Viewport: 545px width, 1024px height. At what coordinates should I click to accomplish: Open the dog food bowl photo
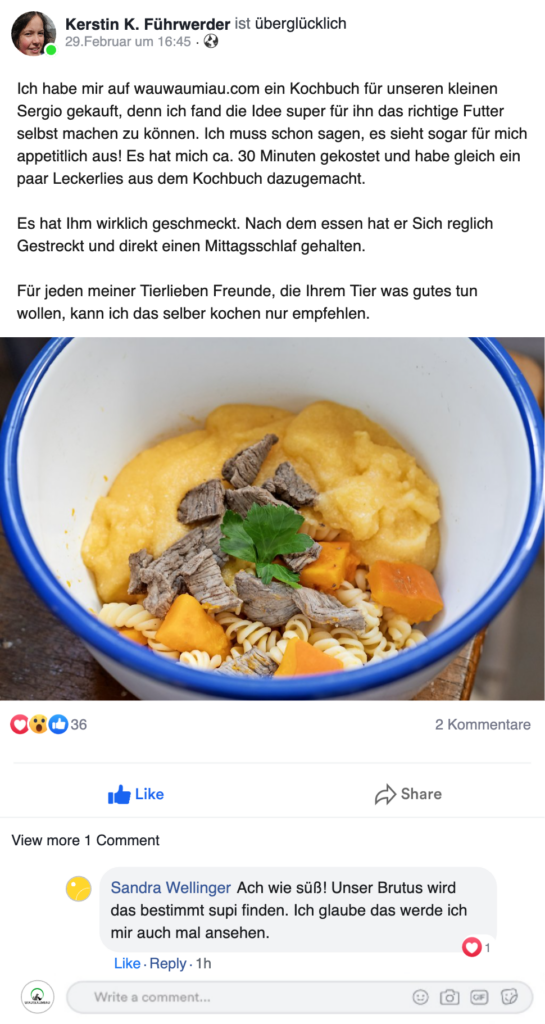pyautogui.click(x=272, y=519)
